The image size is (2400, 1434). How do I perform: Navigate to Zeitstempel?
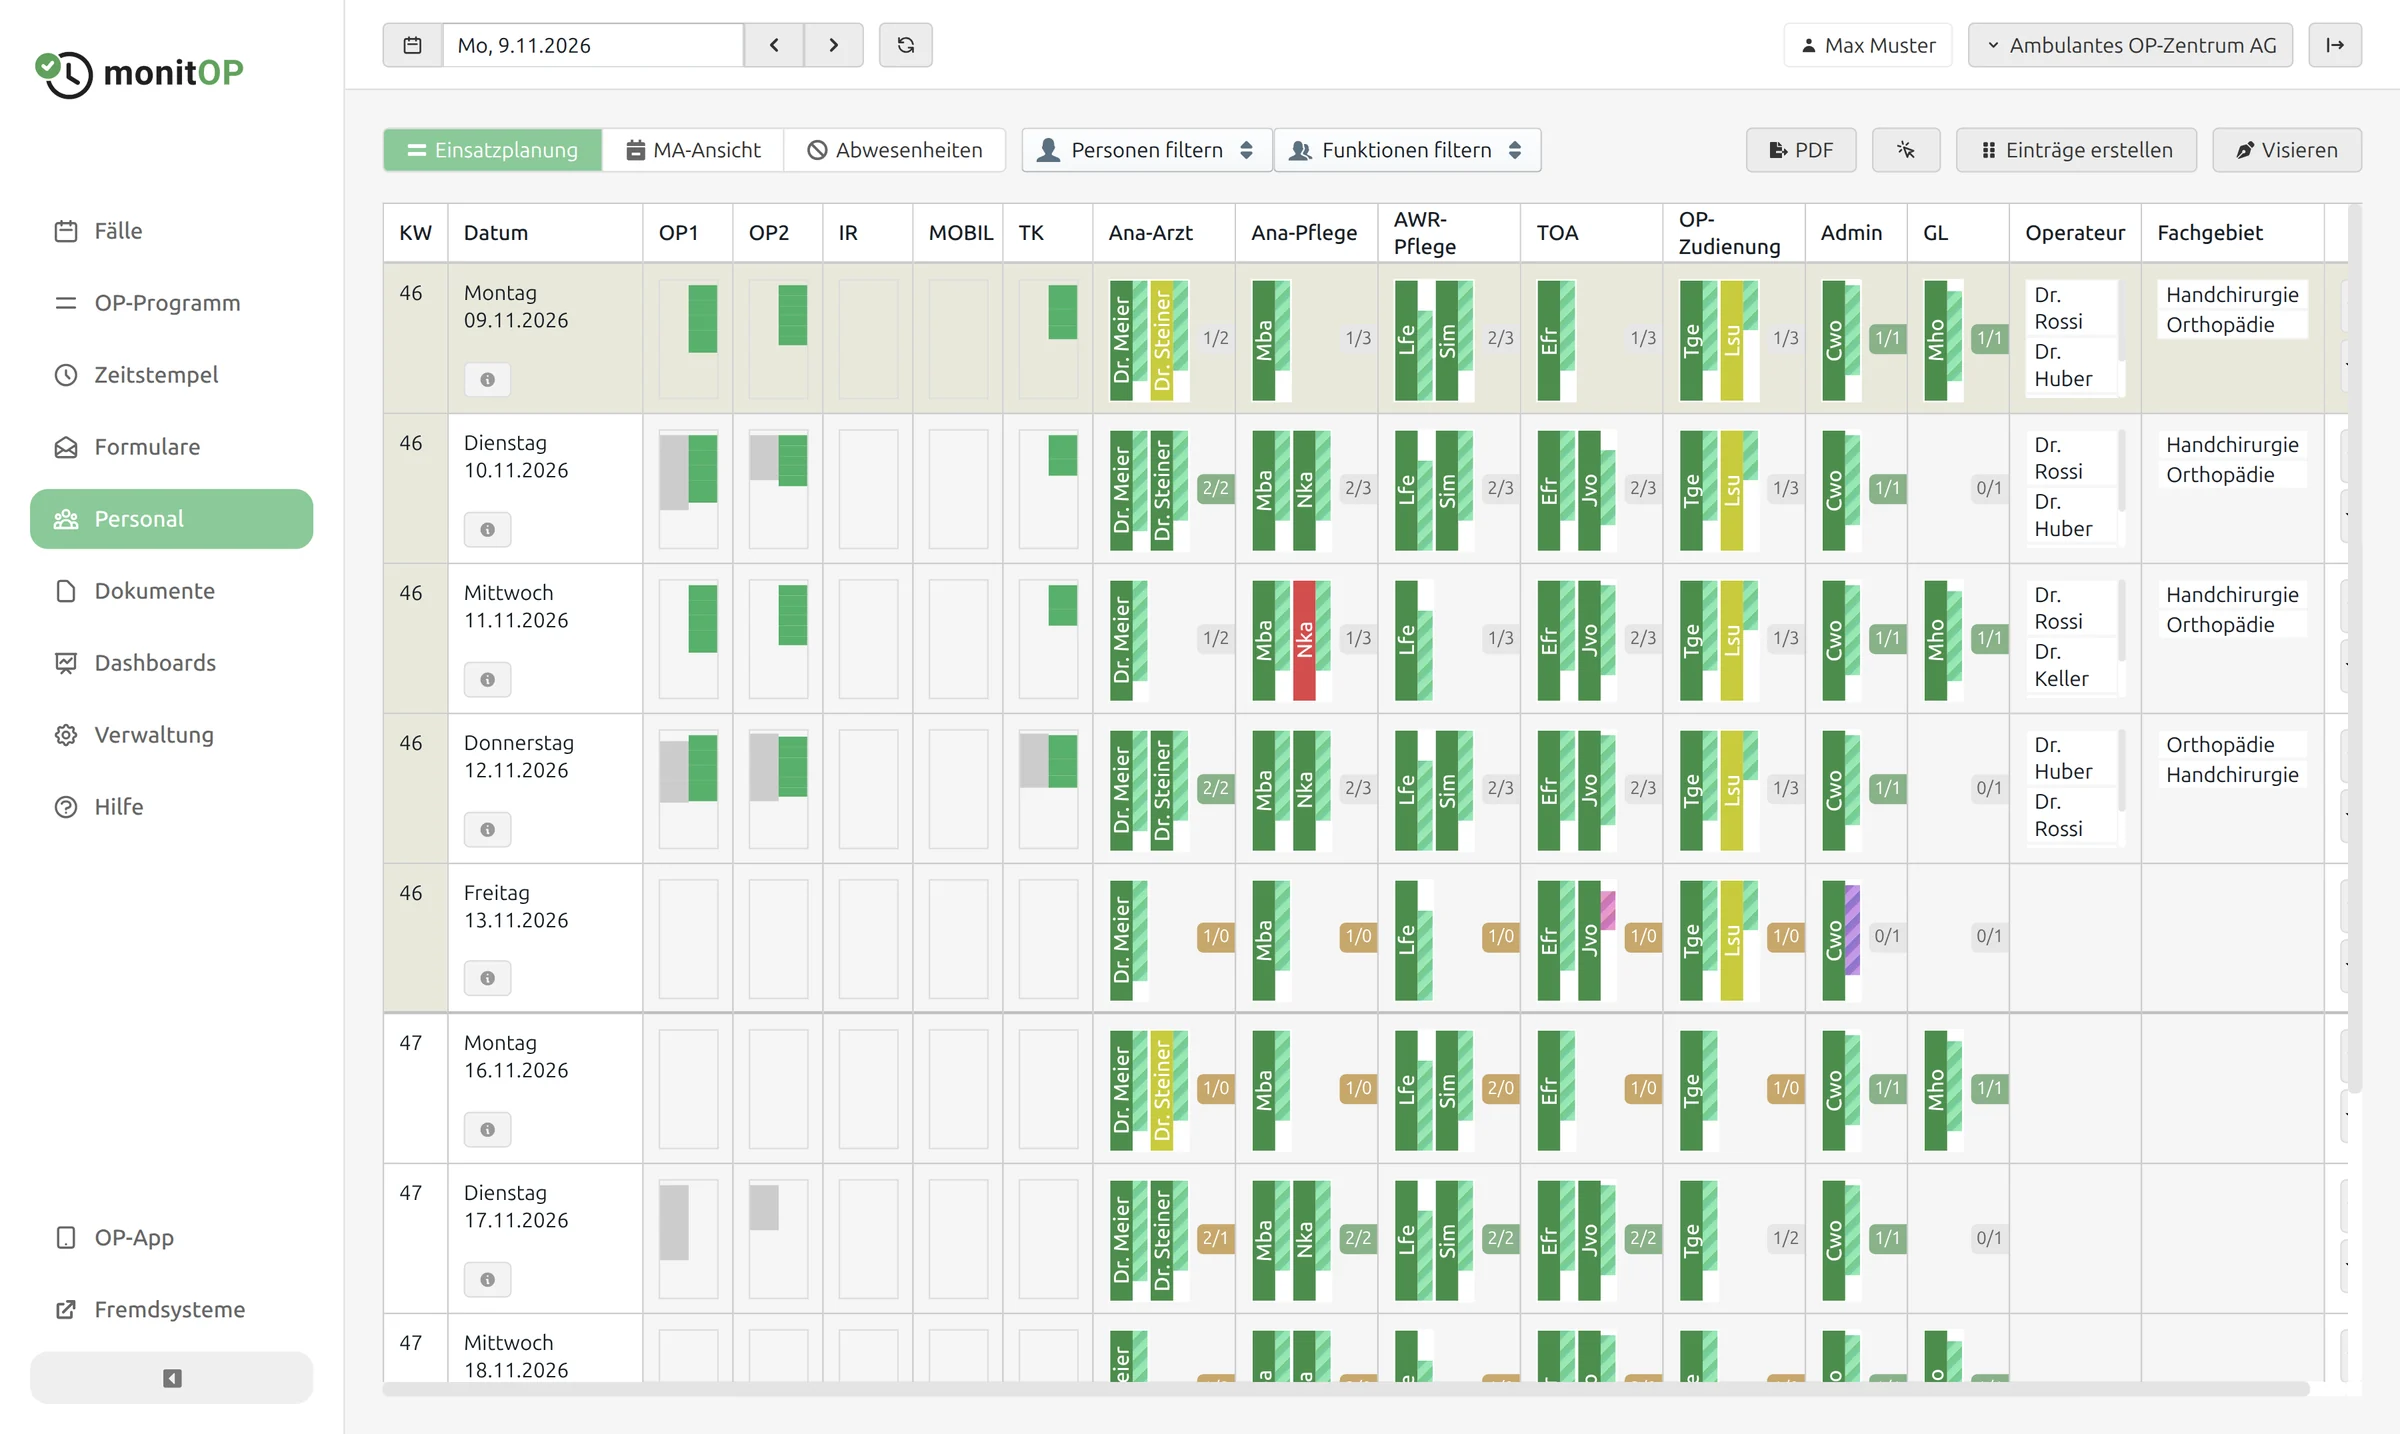[171, 375]
